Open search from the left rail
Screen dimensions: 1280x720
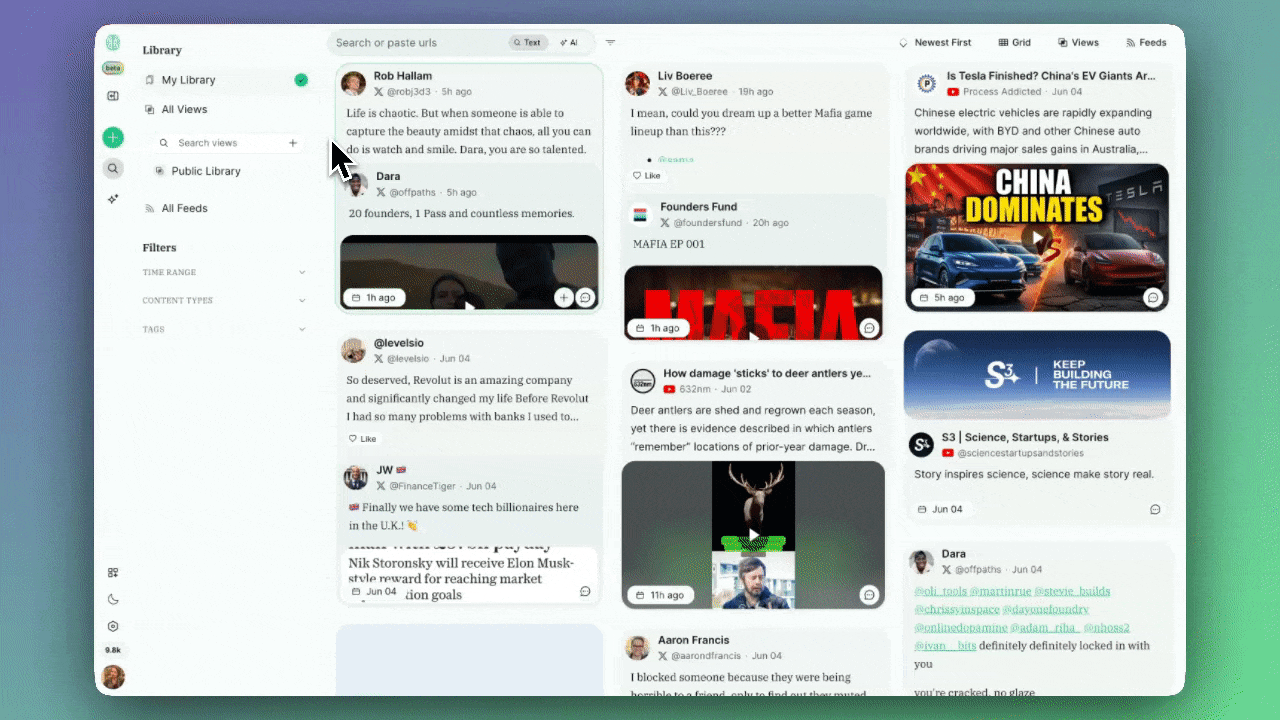coord(113,169)
